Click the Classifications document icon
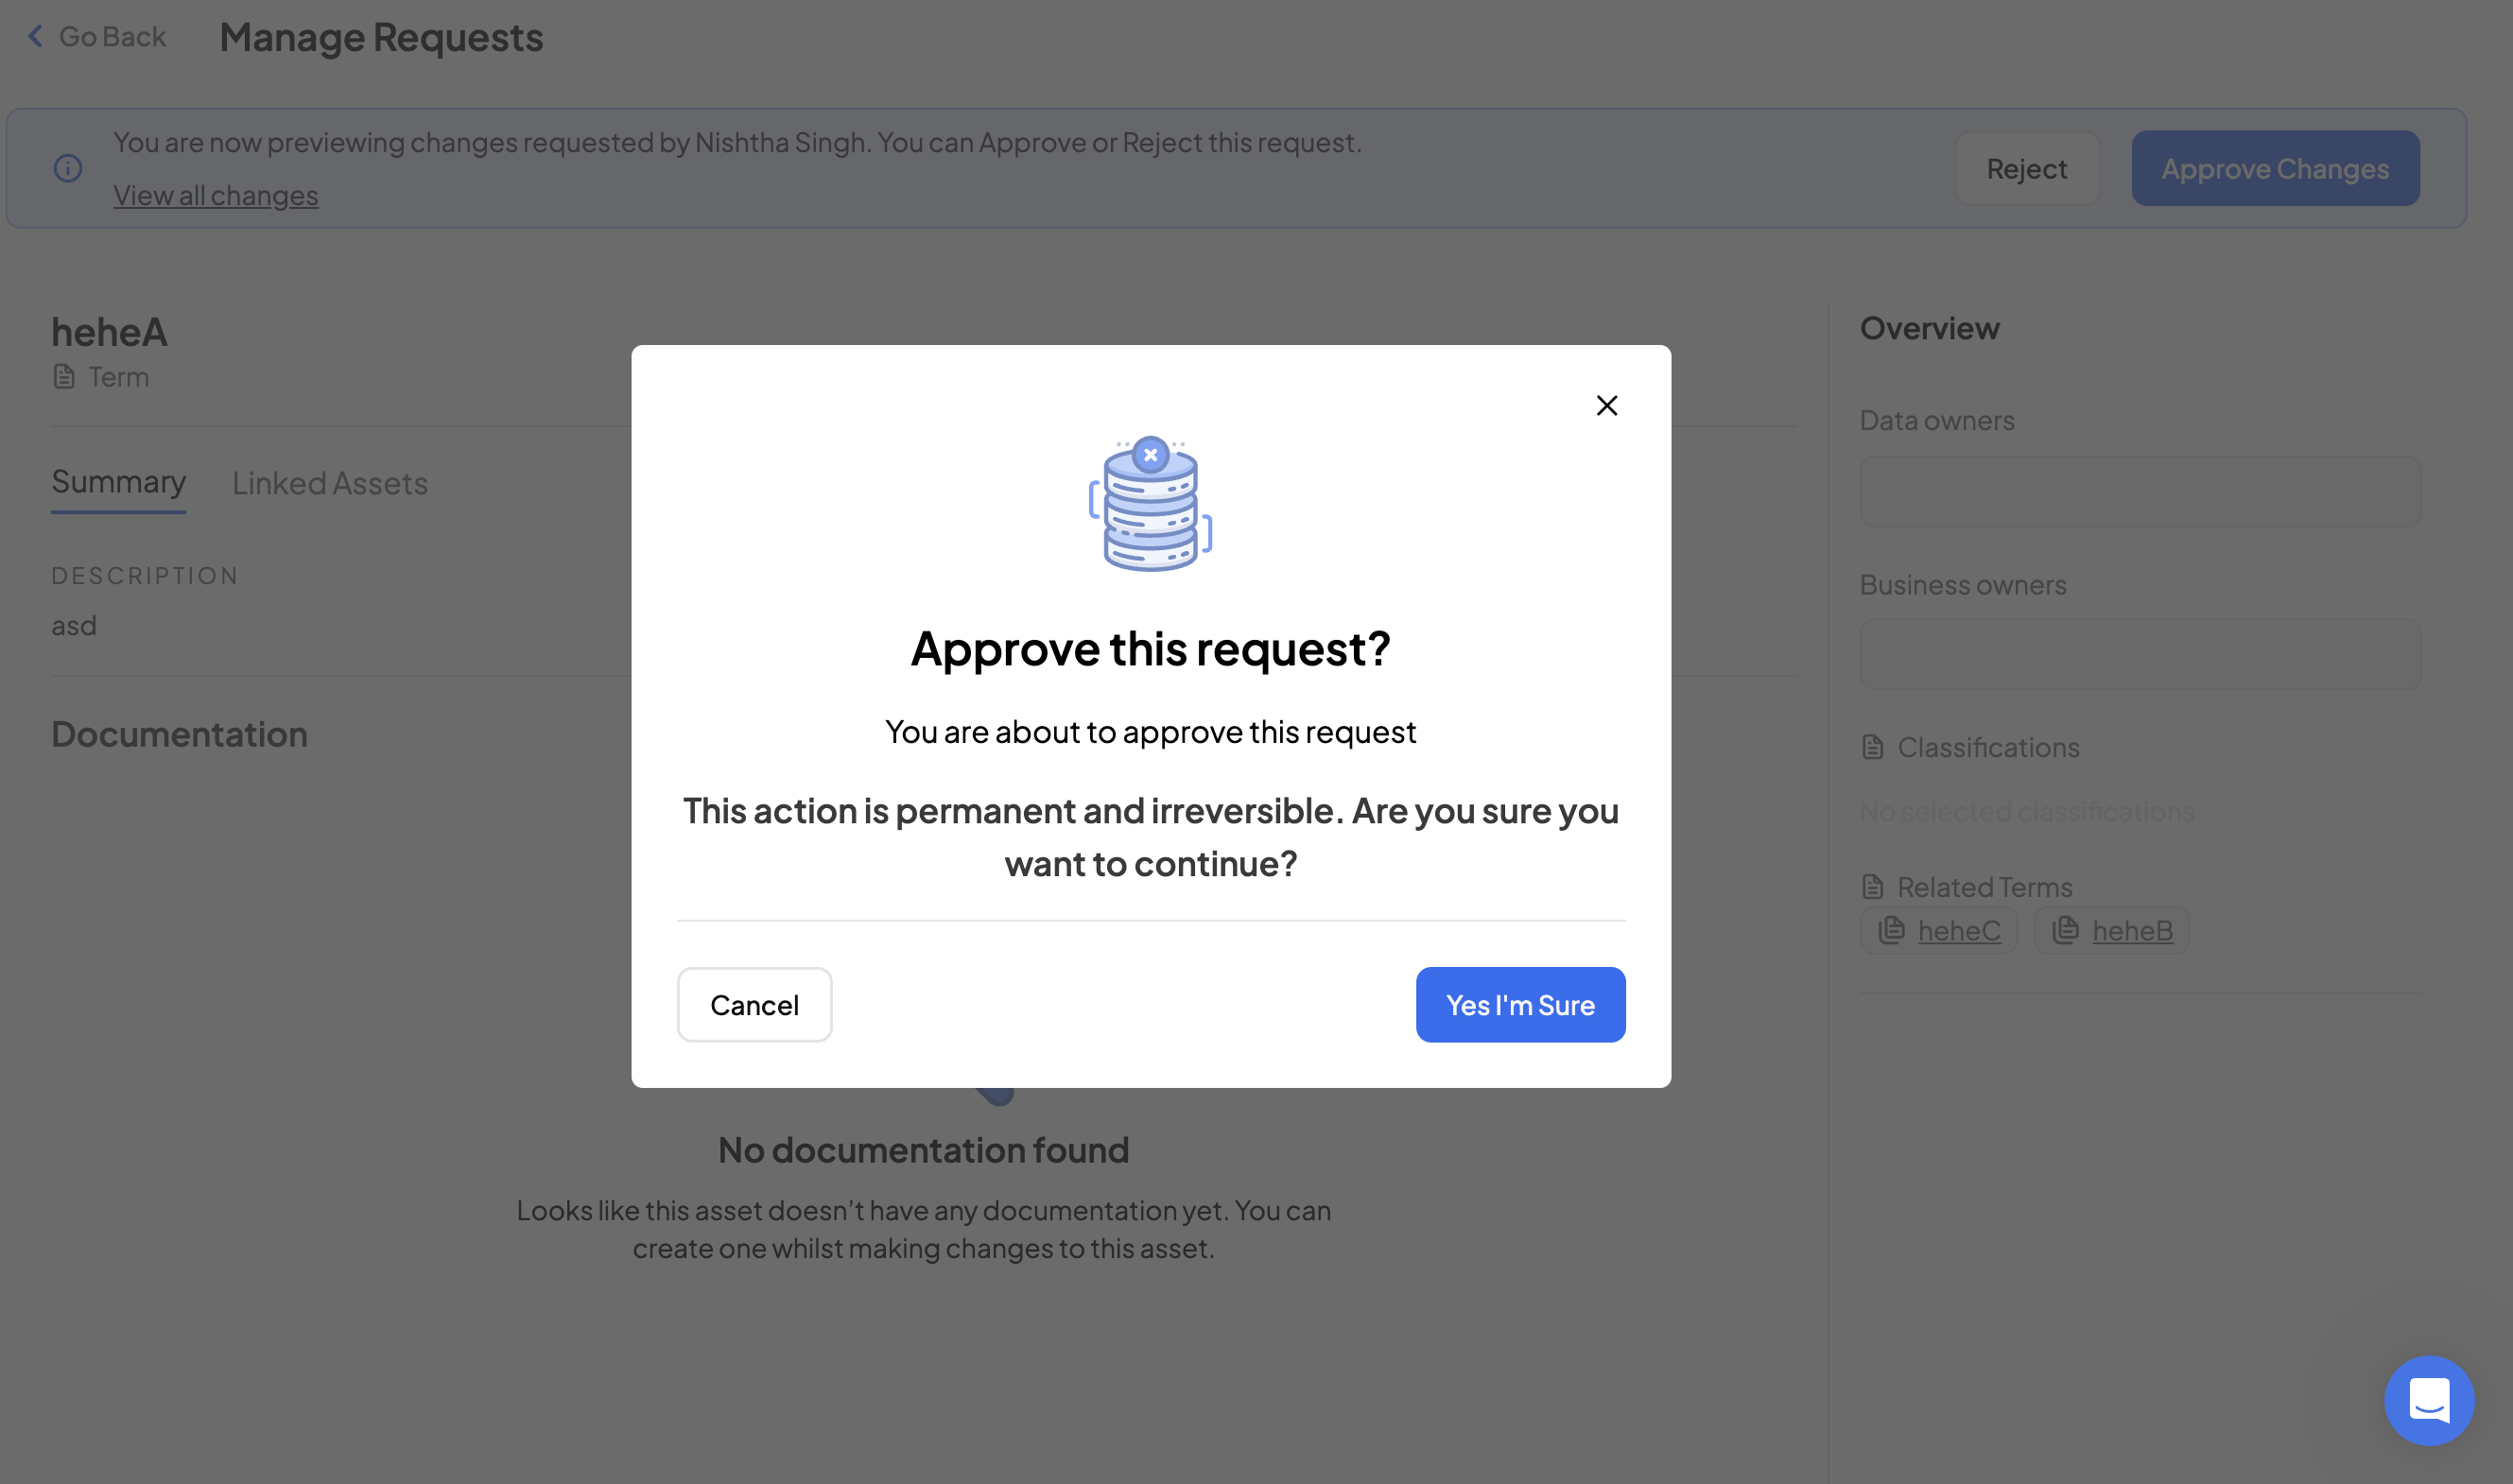This screenshot has width=2513, height=1484. click(x=1872, y=747)
